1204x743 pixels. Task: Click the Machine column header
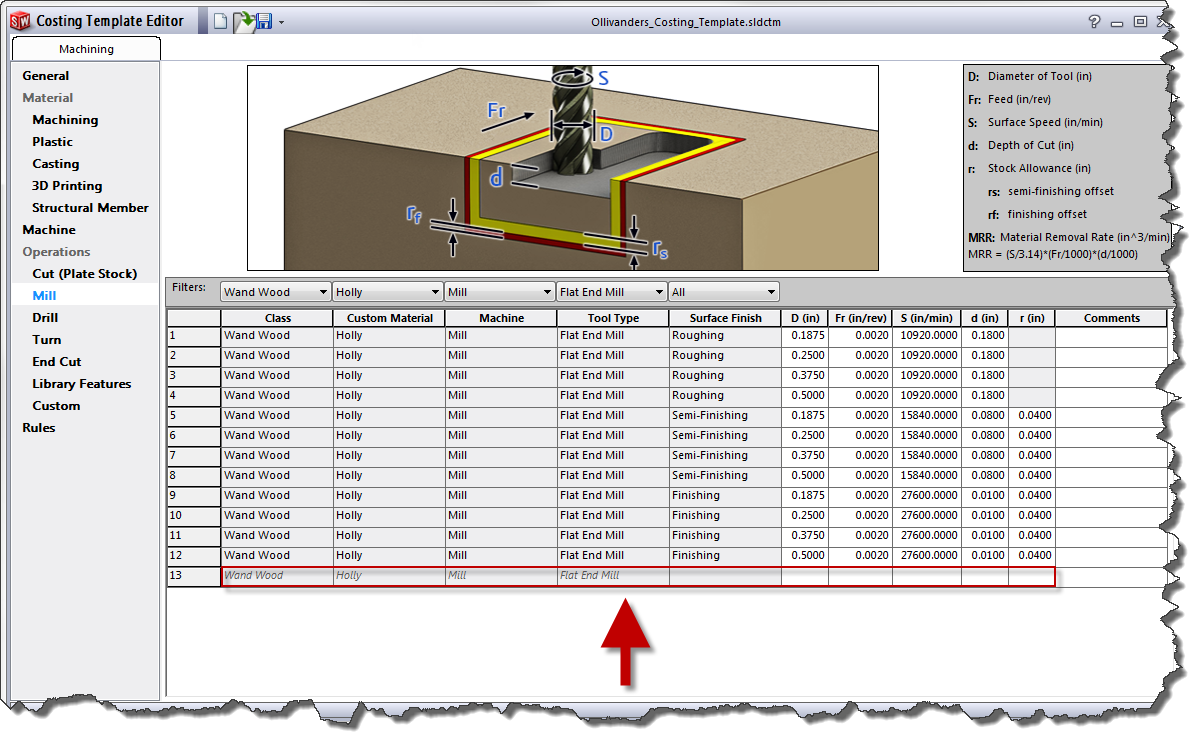(x=501, y=318)
